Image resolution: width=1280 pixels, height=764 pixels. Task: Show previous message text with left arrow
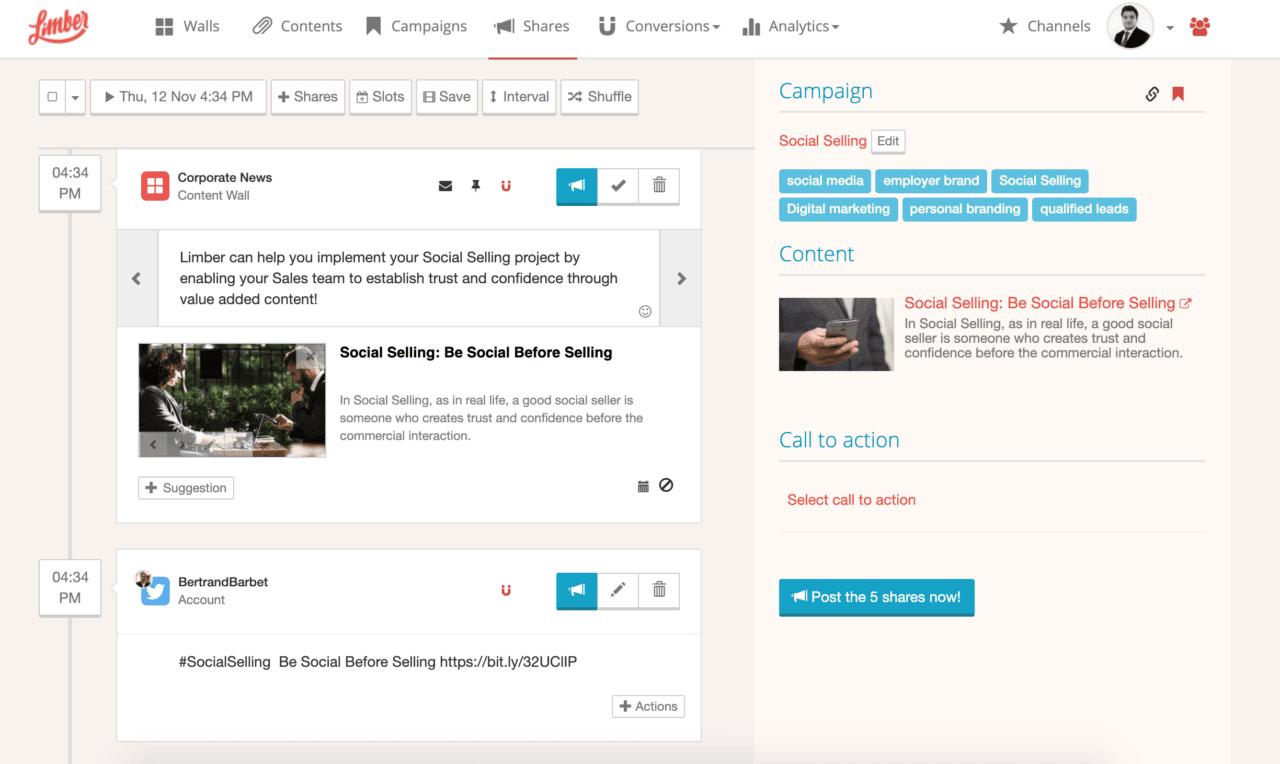pyautogui.click(x=137, y=278)
